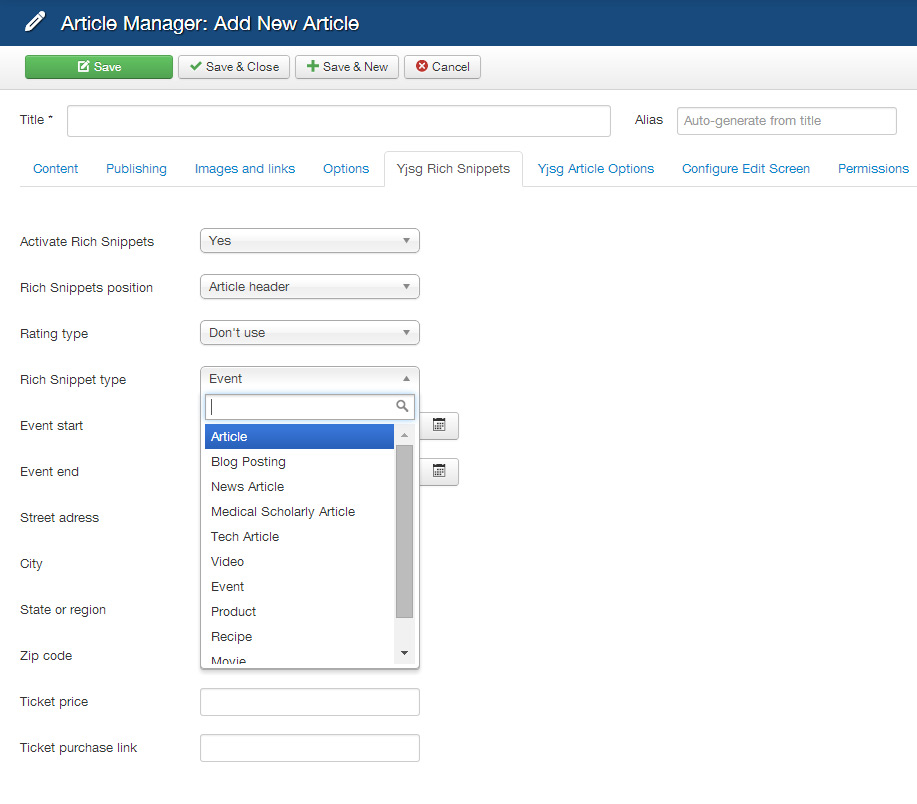
Task: Click the Rich Snippets position label
Action: (x=86, y=288)
